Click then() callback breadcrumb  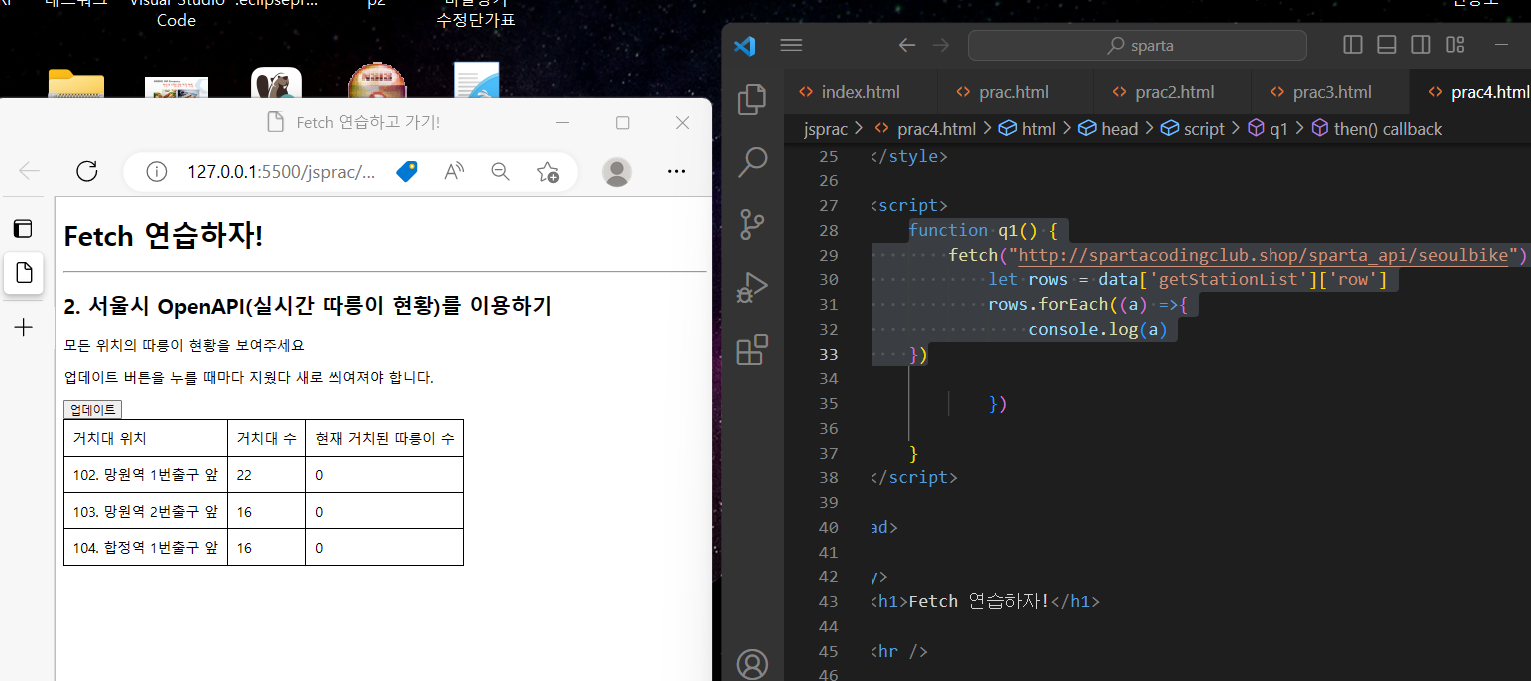1376,129
